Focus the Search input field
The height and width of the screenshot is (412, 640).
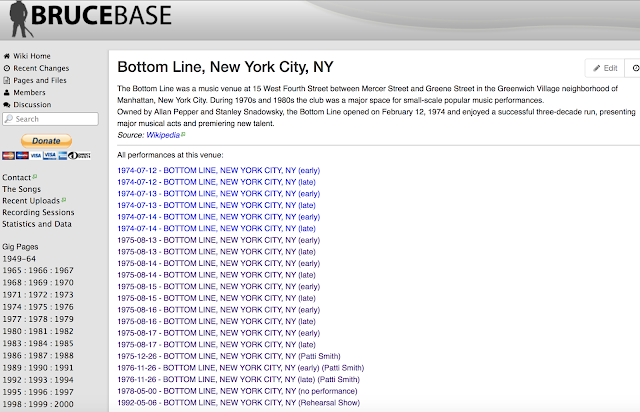[x=50, y=119]
